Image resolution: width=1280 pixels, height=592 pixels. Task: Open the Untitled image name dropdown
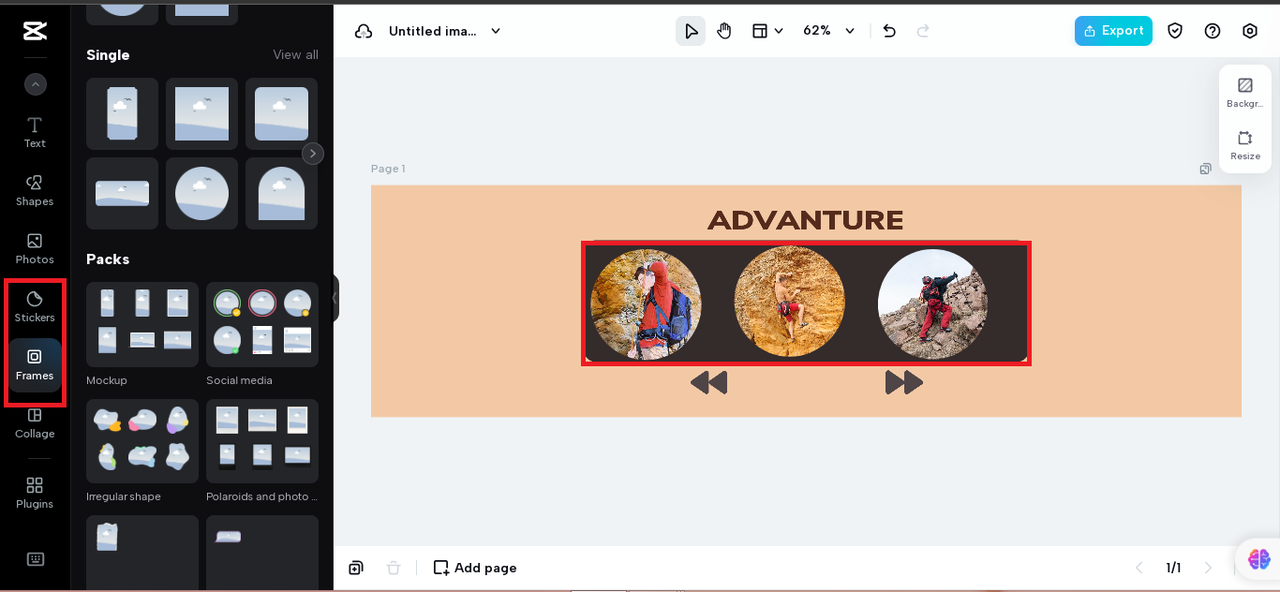(445, 31)
